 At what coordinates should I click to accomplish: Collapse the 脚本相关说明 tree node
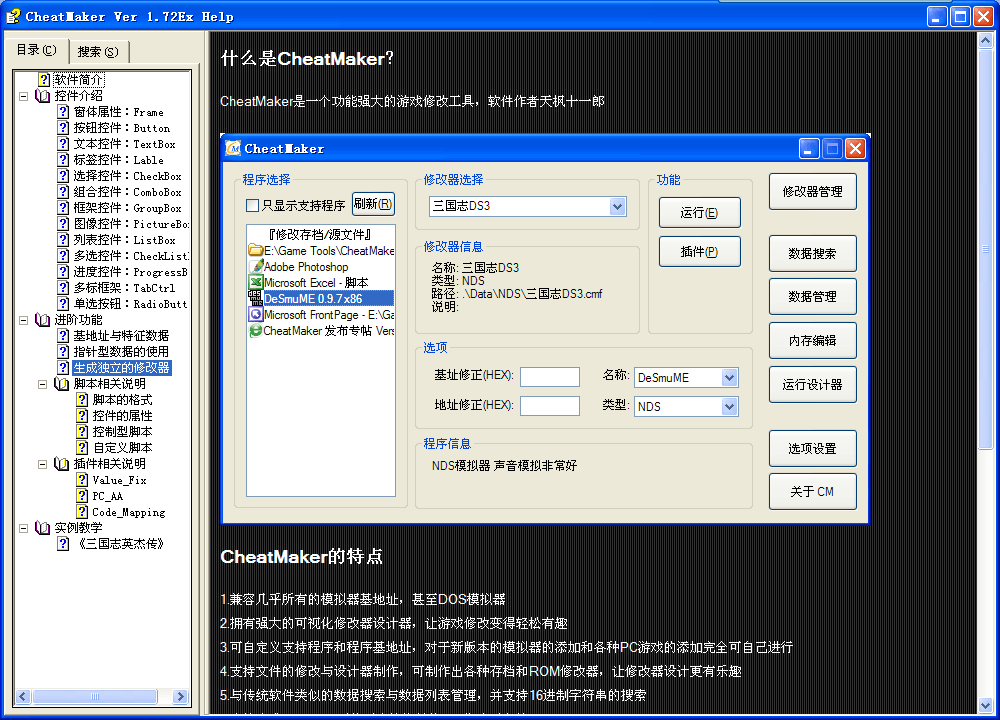[x=43, y=384]
